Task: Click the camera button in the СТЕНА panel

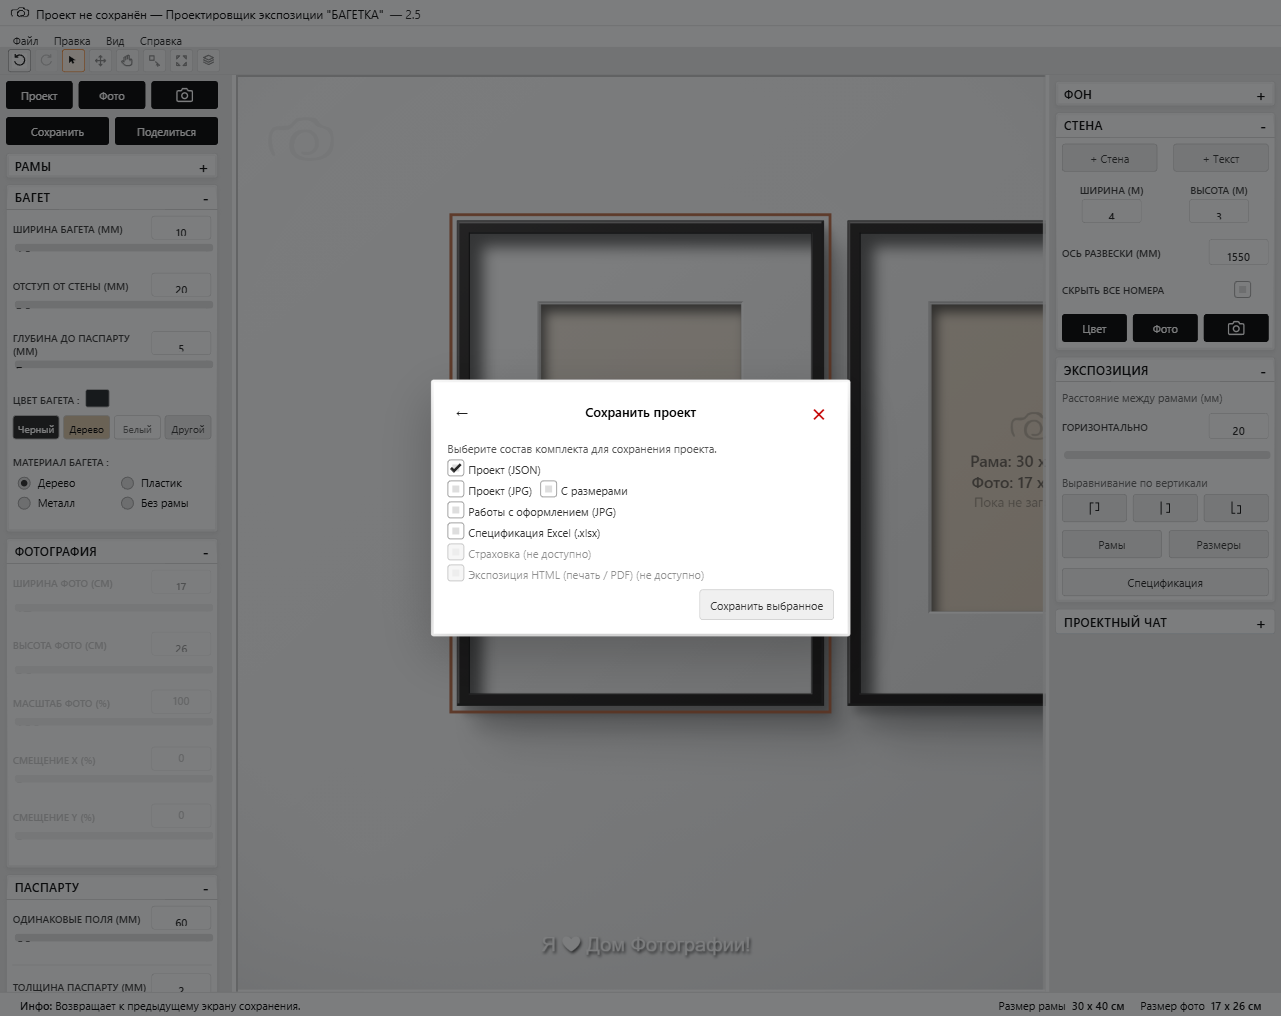Action: point(1236,328)
